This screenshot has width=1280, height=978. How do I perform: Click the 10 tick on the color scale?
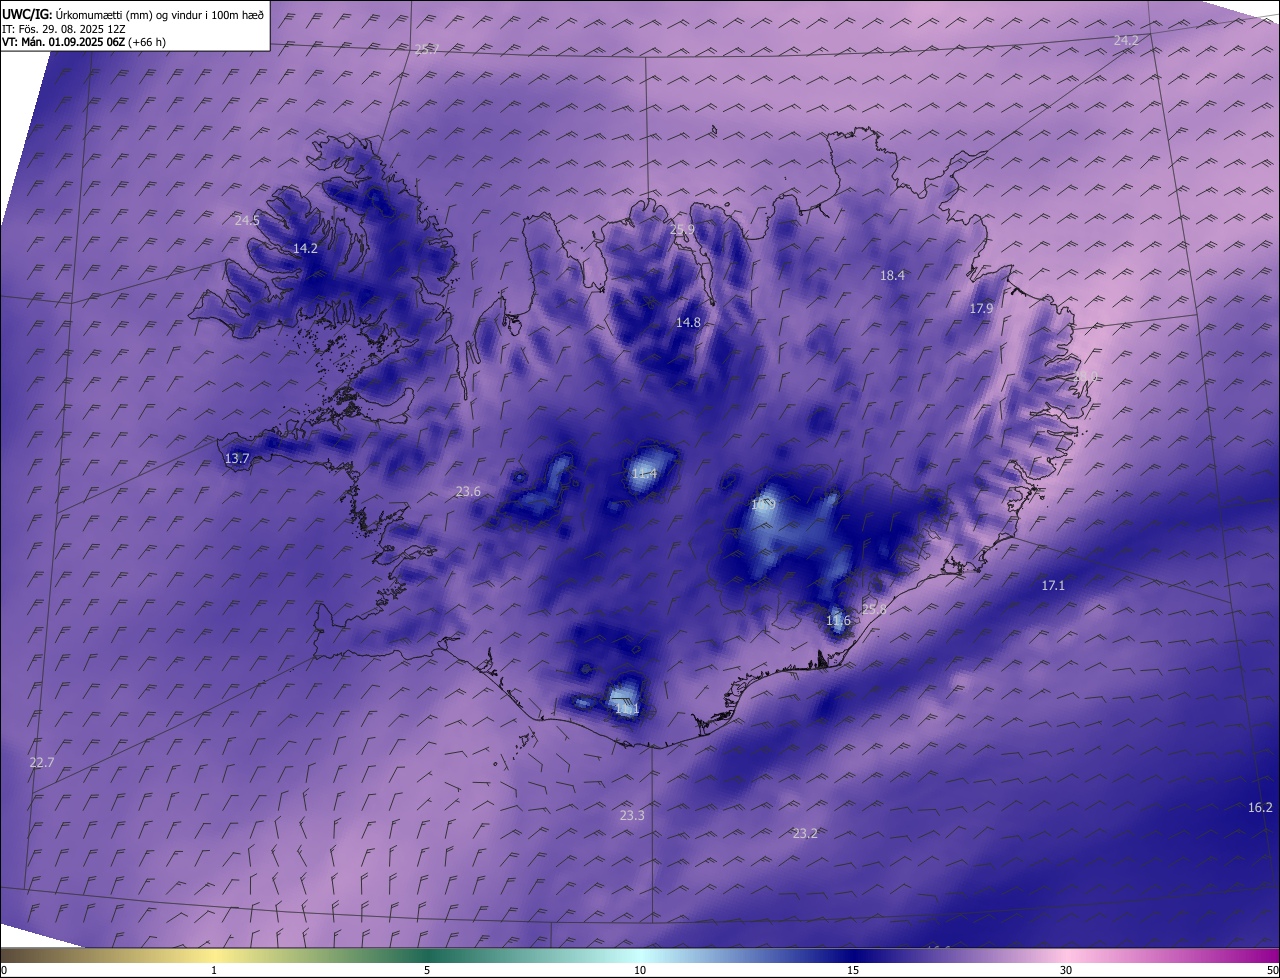point(640,970)
